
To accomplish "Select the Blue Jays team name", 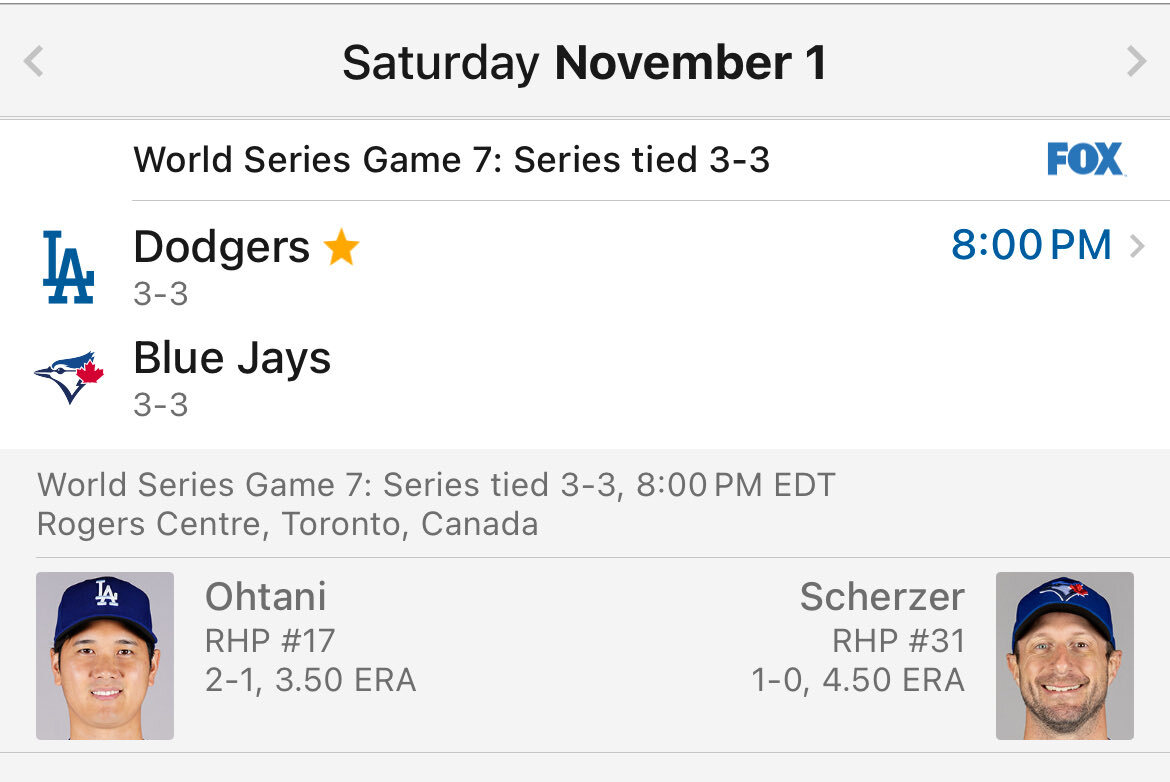I will coord(232,358).
